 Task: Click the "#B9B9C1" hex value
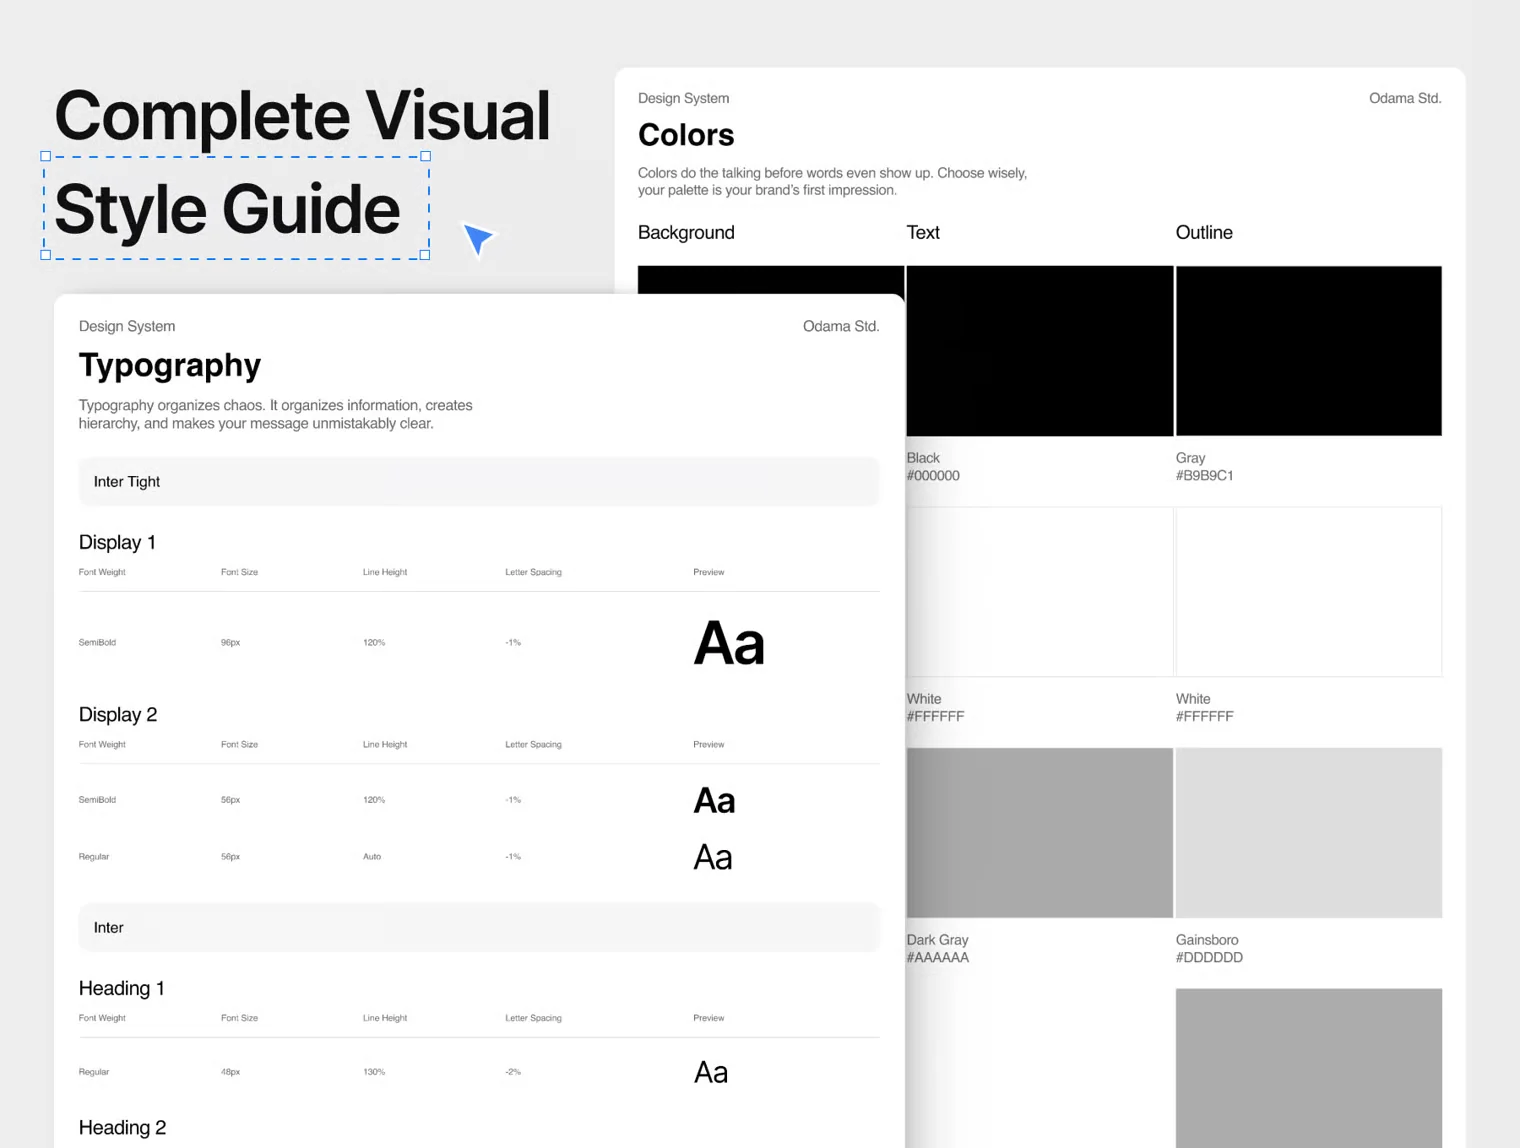1204,476
